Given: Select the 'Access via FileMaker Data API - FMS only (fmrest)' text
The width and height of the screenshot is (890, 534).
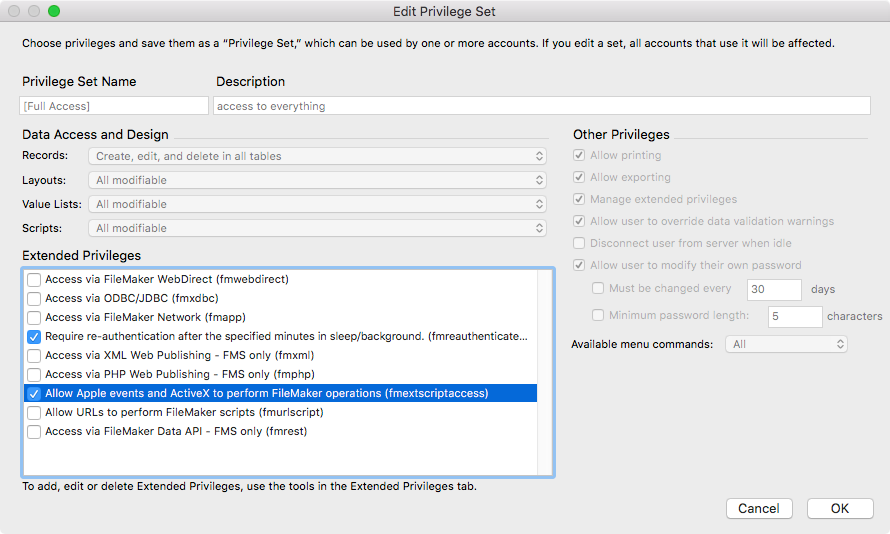Looking at the screenshot, I should click(176, 431).
